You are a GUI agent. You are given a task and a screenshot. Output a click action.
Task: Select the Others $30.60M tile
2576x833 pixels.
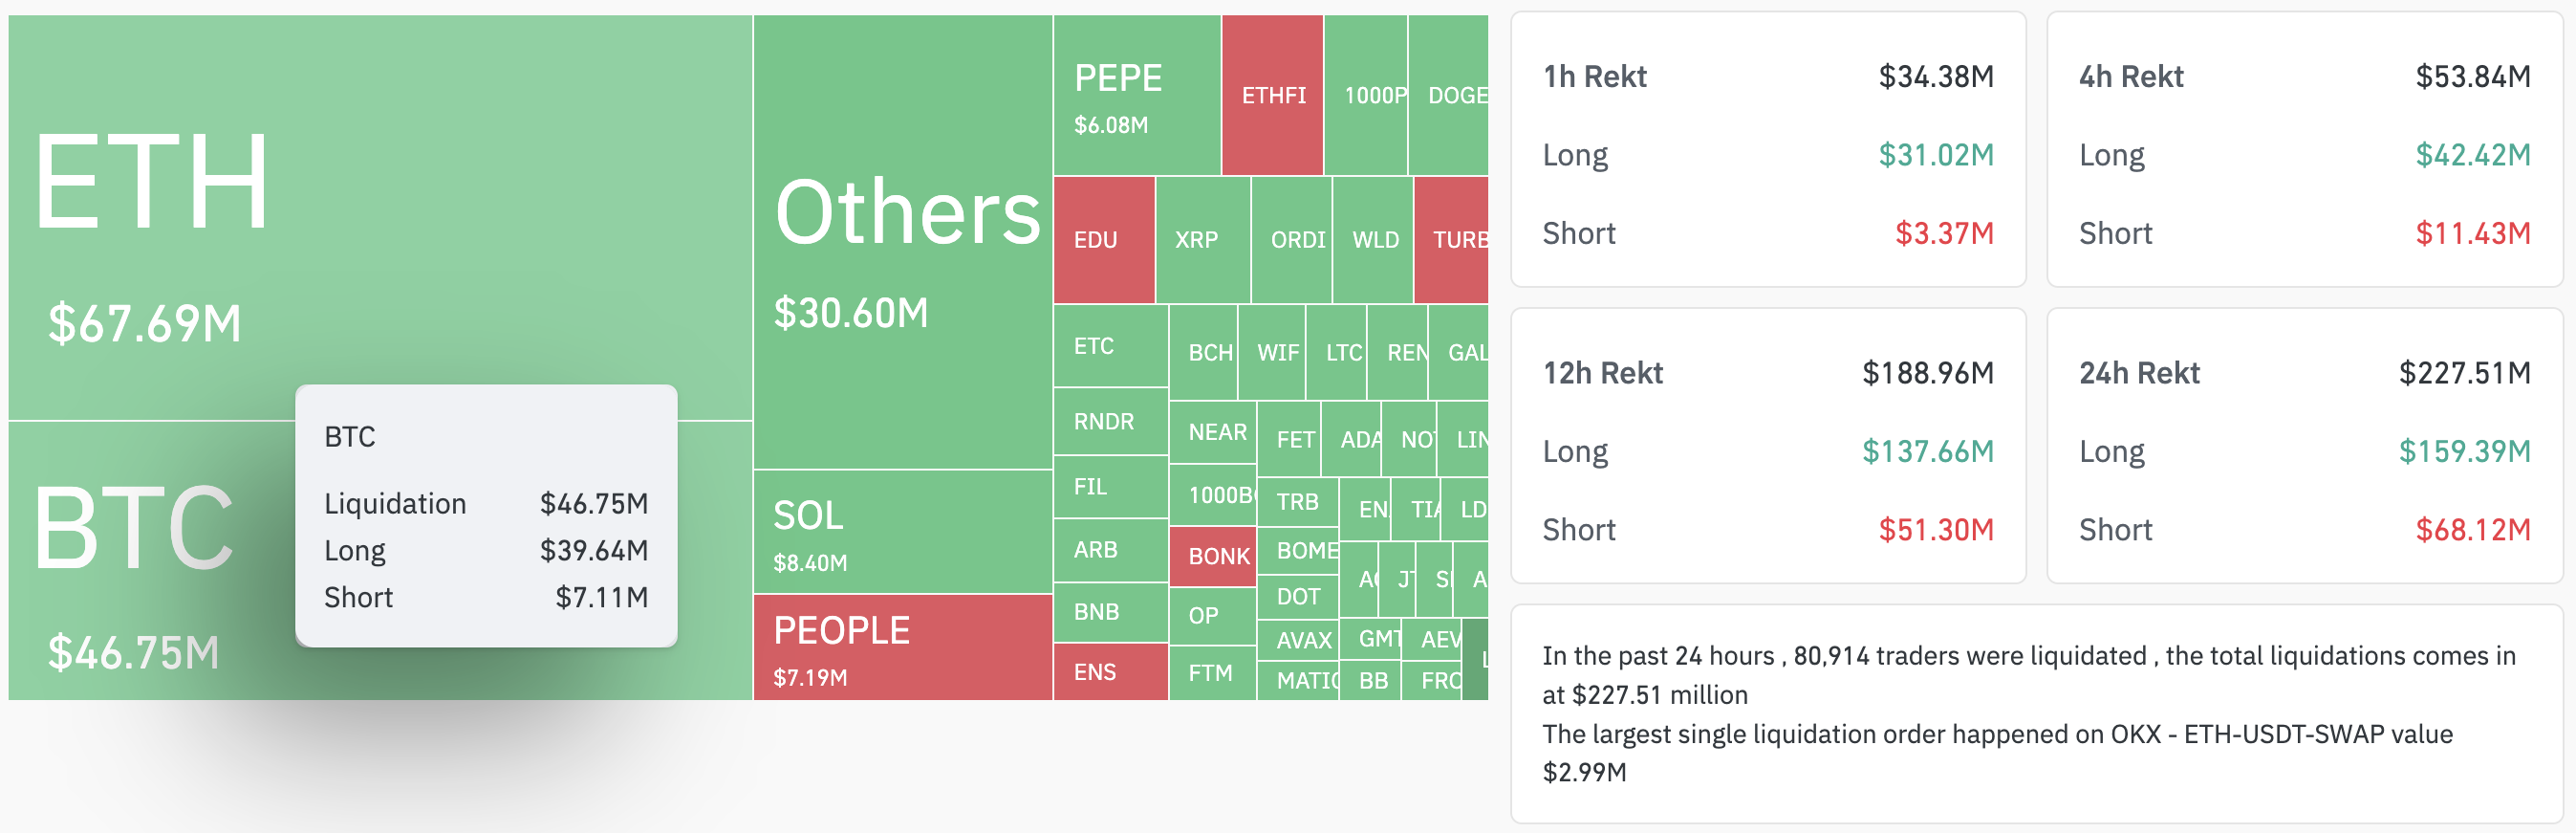click(x=903, y=242)
